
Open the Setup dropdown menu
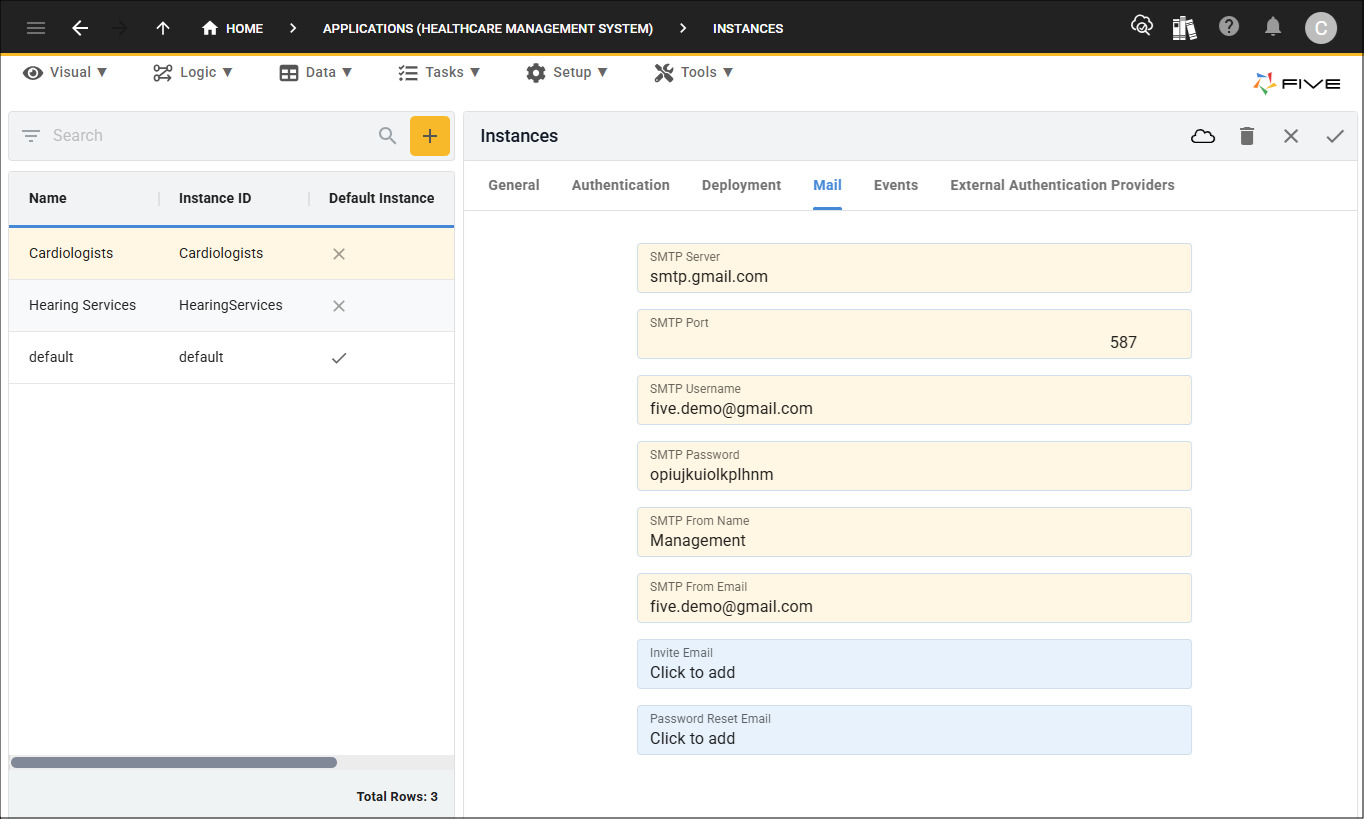click(567, 72)
